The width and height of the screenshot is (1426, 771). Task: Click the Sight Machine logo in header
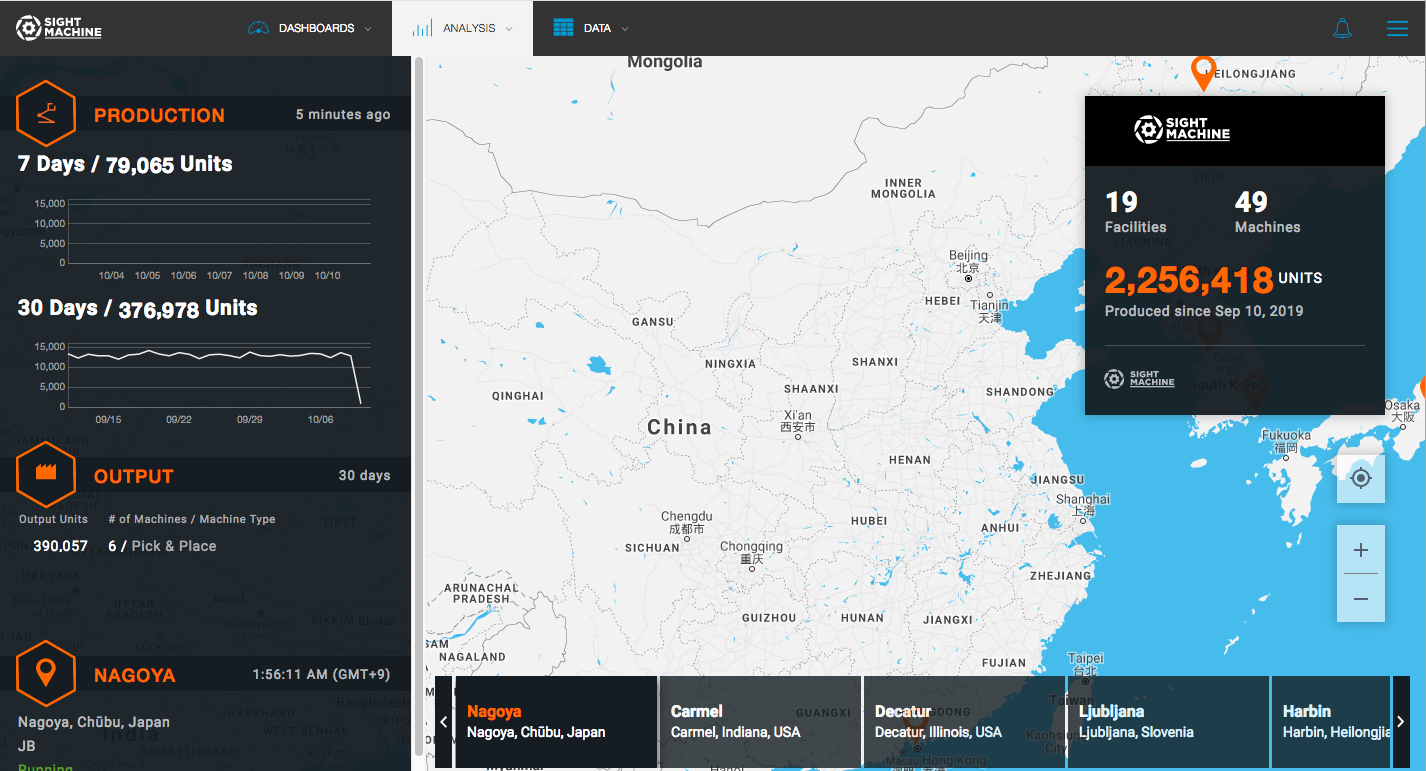tap(59, 28)
